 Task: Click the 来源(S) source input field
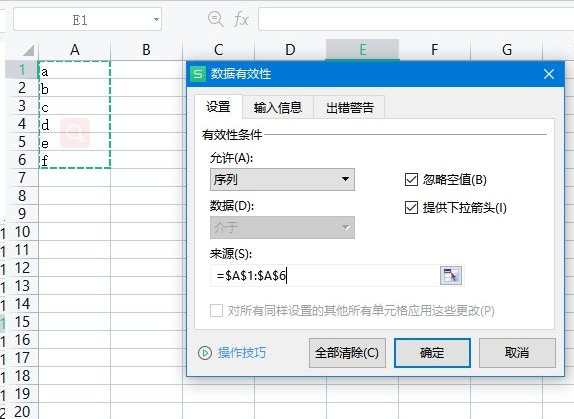325,276
